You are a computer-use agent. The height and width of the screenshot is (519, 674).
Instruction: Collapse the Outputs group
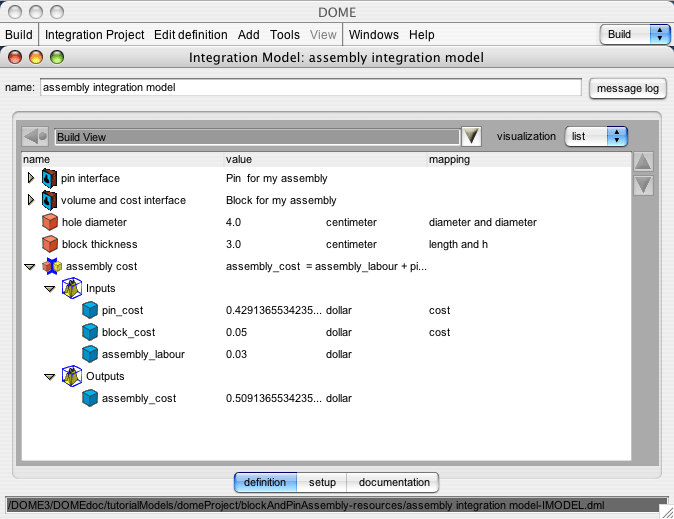(50, 377)
